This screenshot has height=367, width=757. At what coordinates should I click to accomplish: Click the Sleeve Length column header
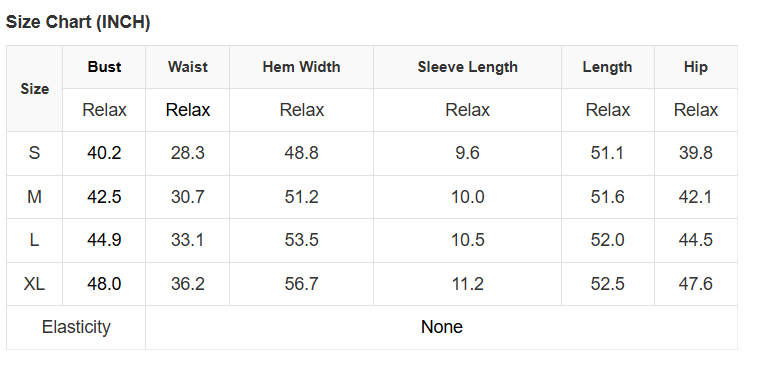pyautogui.click(x=467, y=67)
